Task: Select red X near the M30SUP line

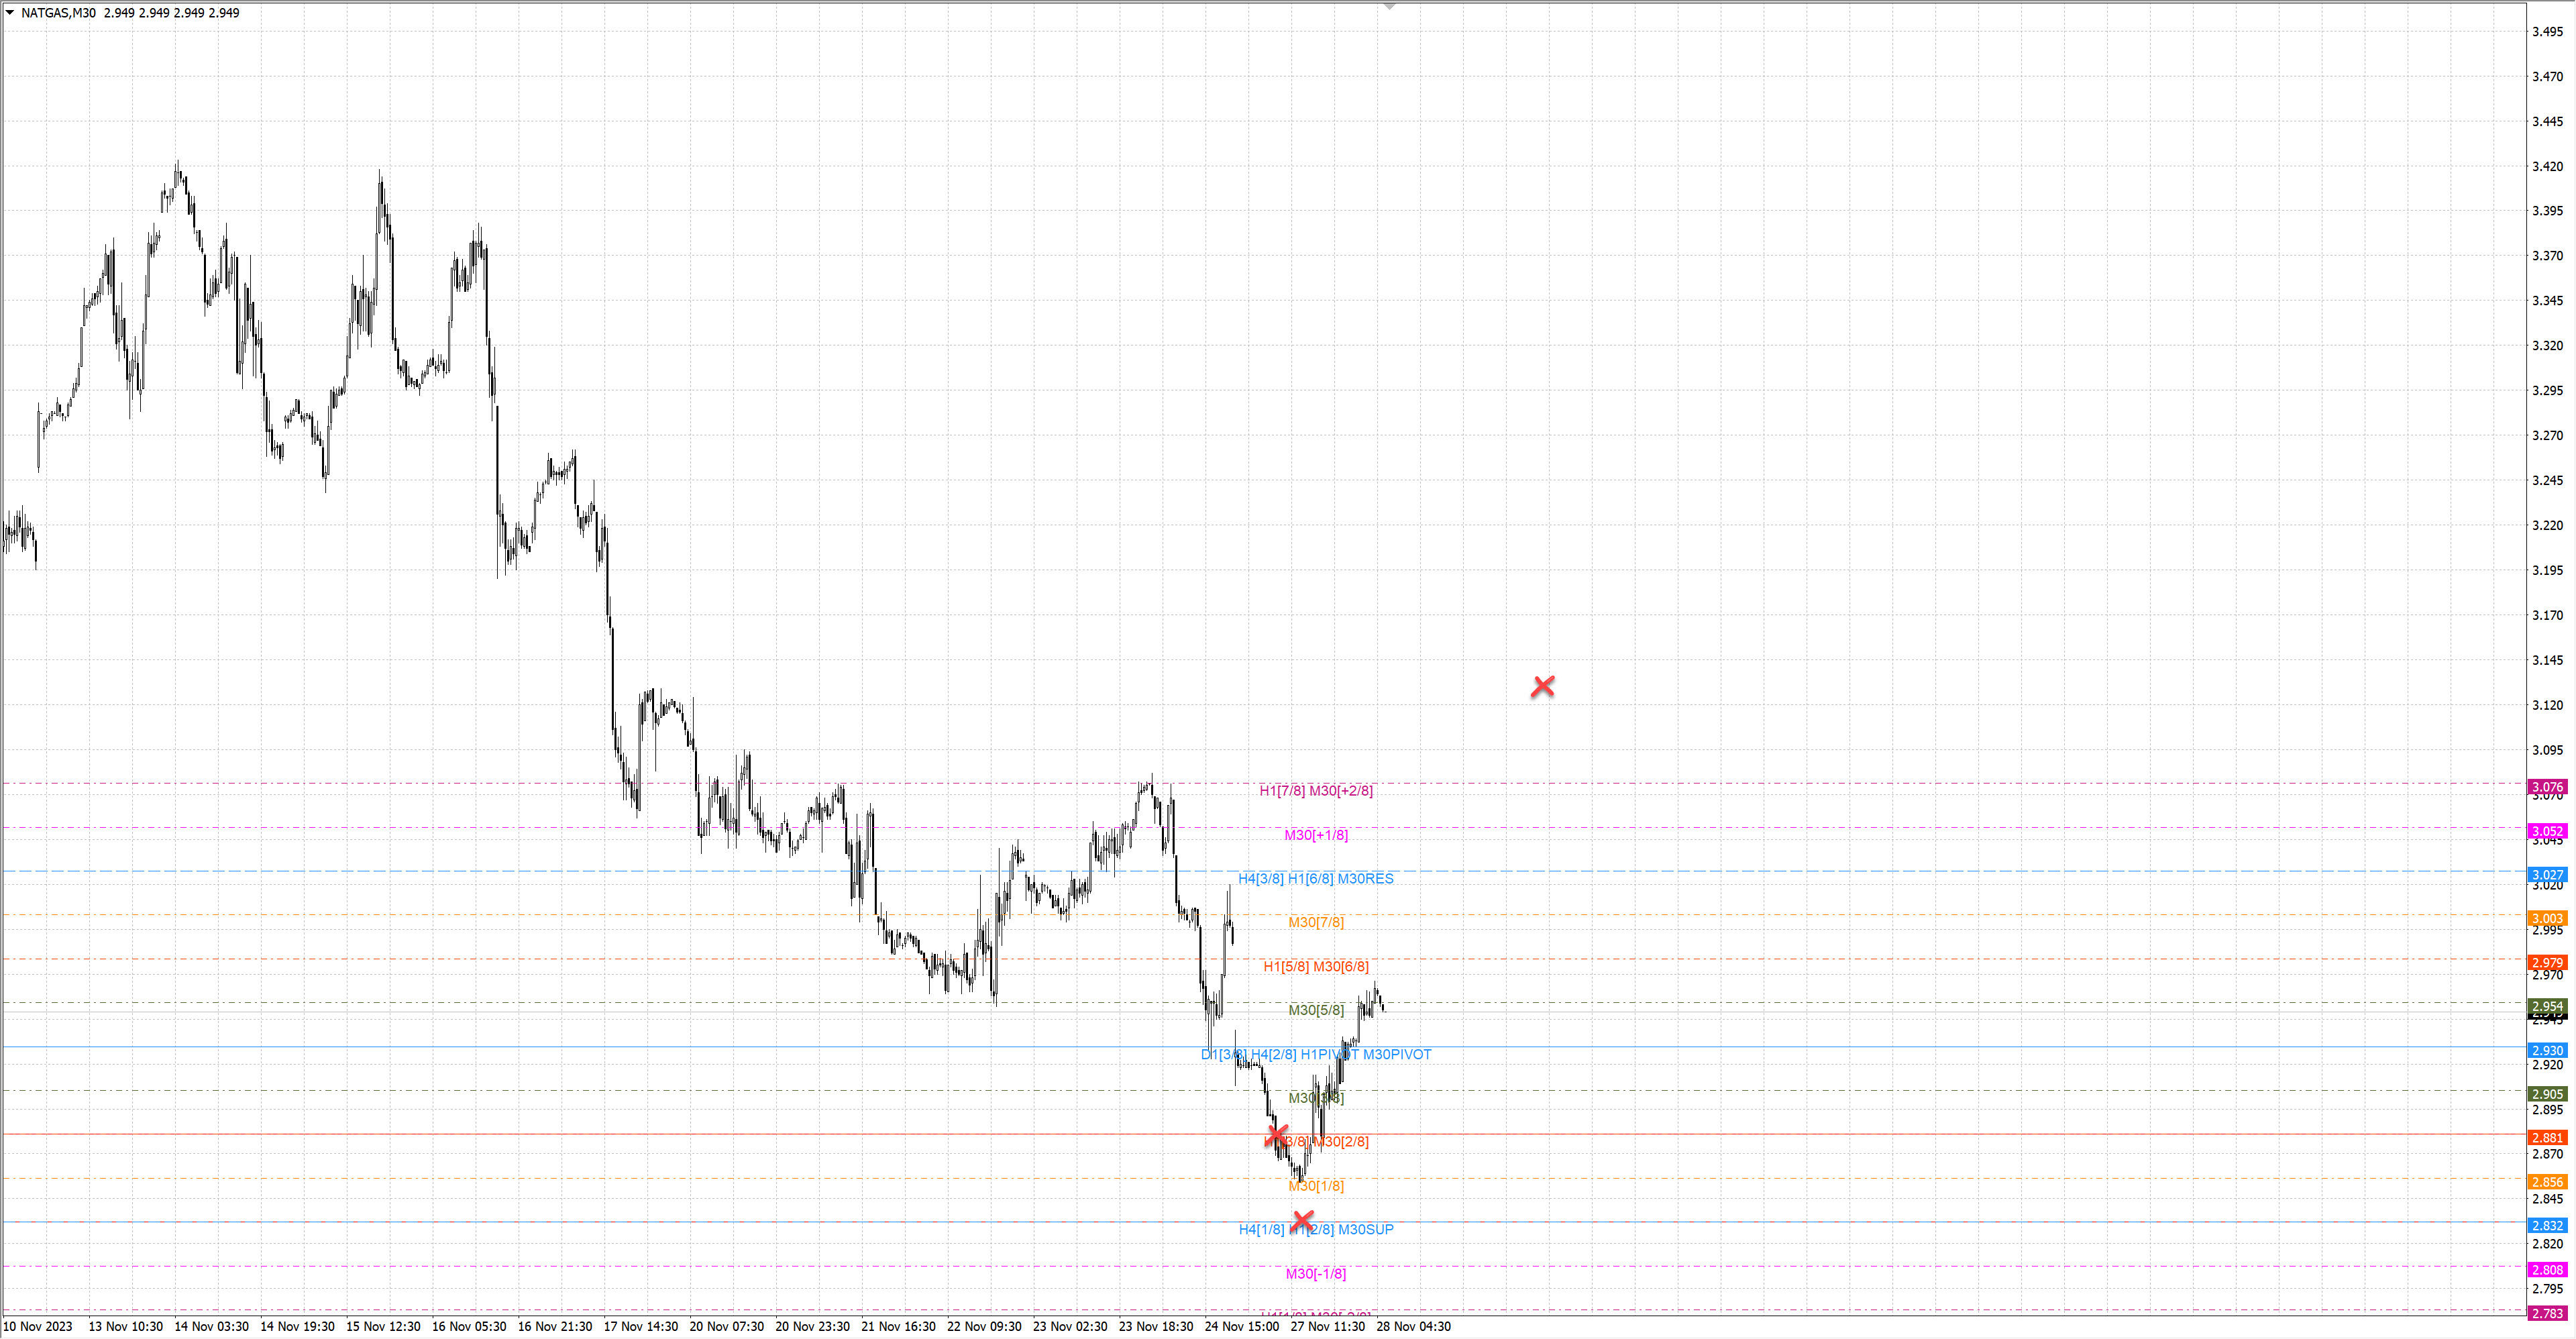Action: (x=1302, y=1221)
